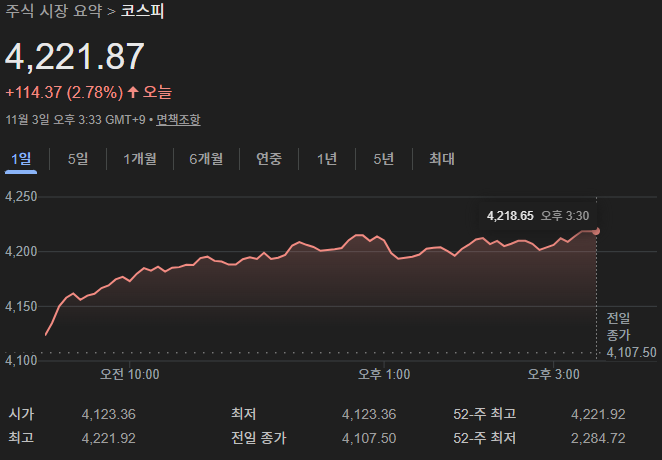Switch to the 1년 tab

point(327,159)
